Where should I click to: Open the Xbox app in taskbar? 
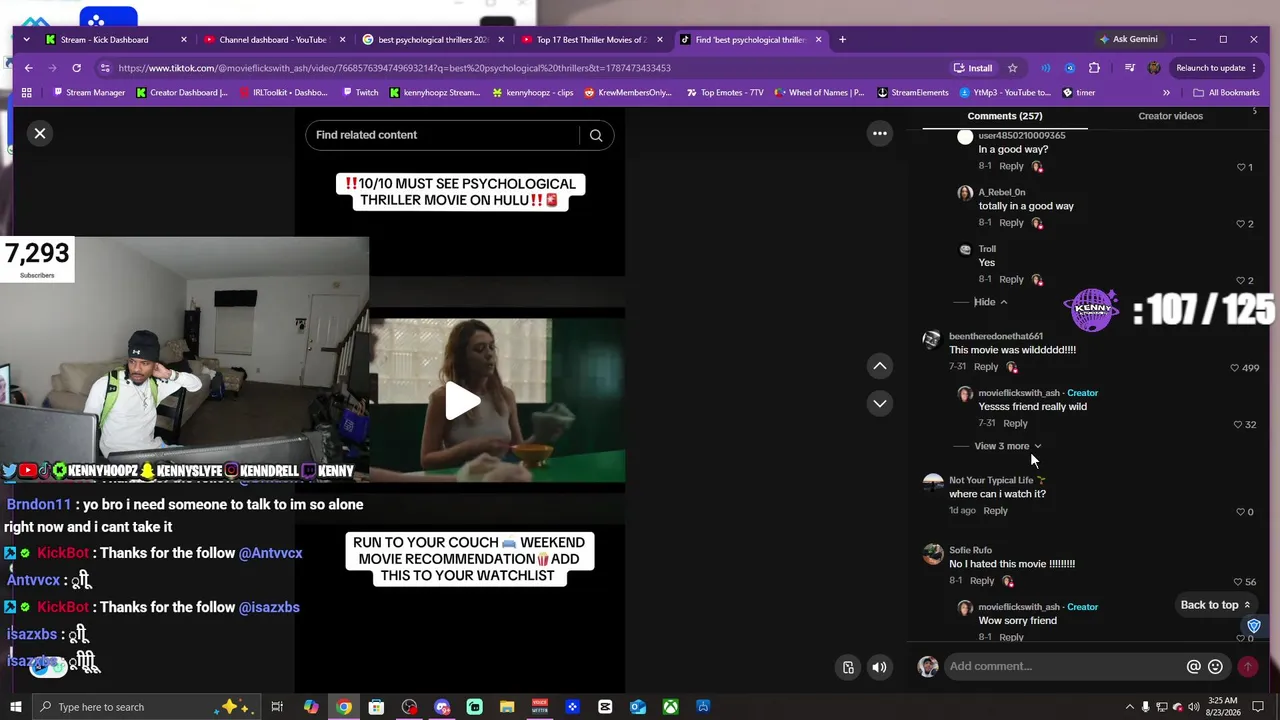click(670, 707)
